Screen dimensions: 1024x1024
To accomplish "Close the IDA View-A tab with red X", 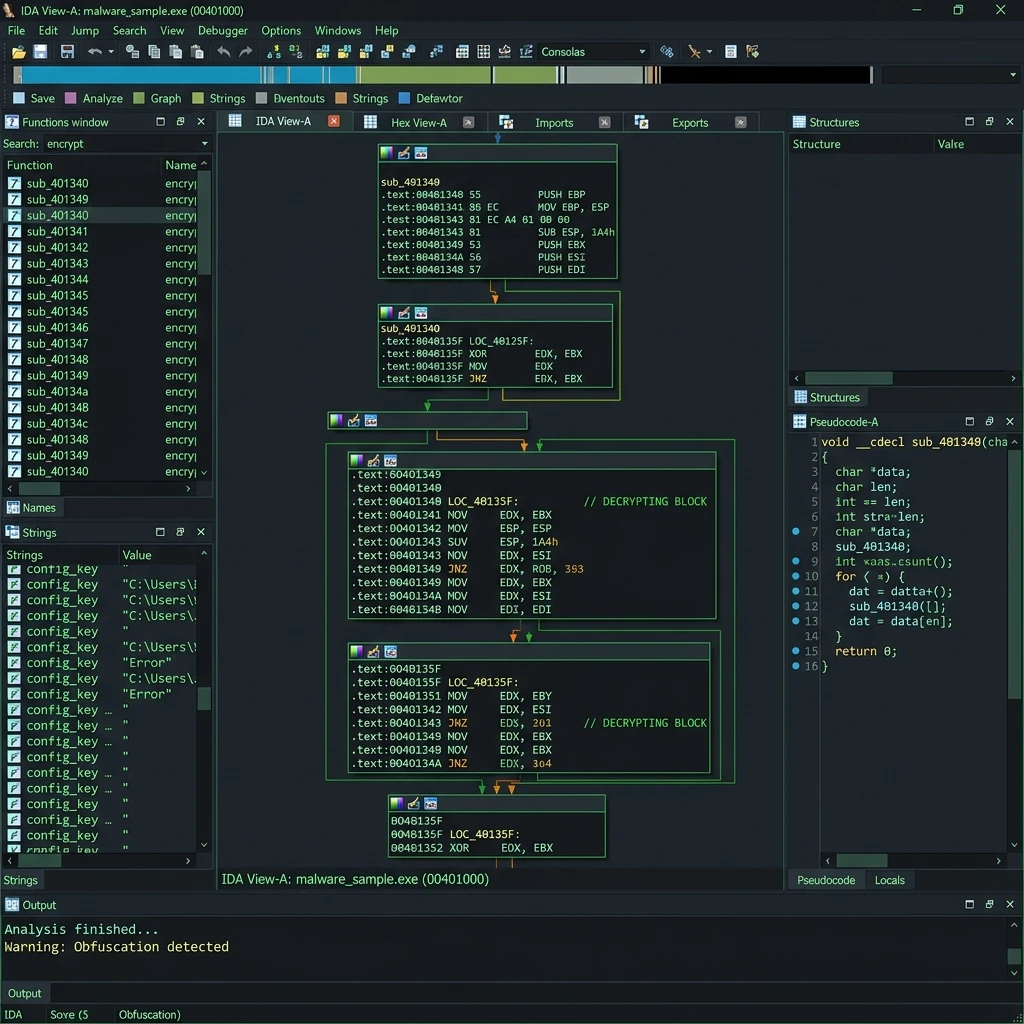I will coord(334,121).
